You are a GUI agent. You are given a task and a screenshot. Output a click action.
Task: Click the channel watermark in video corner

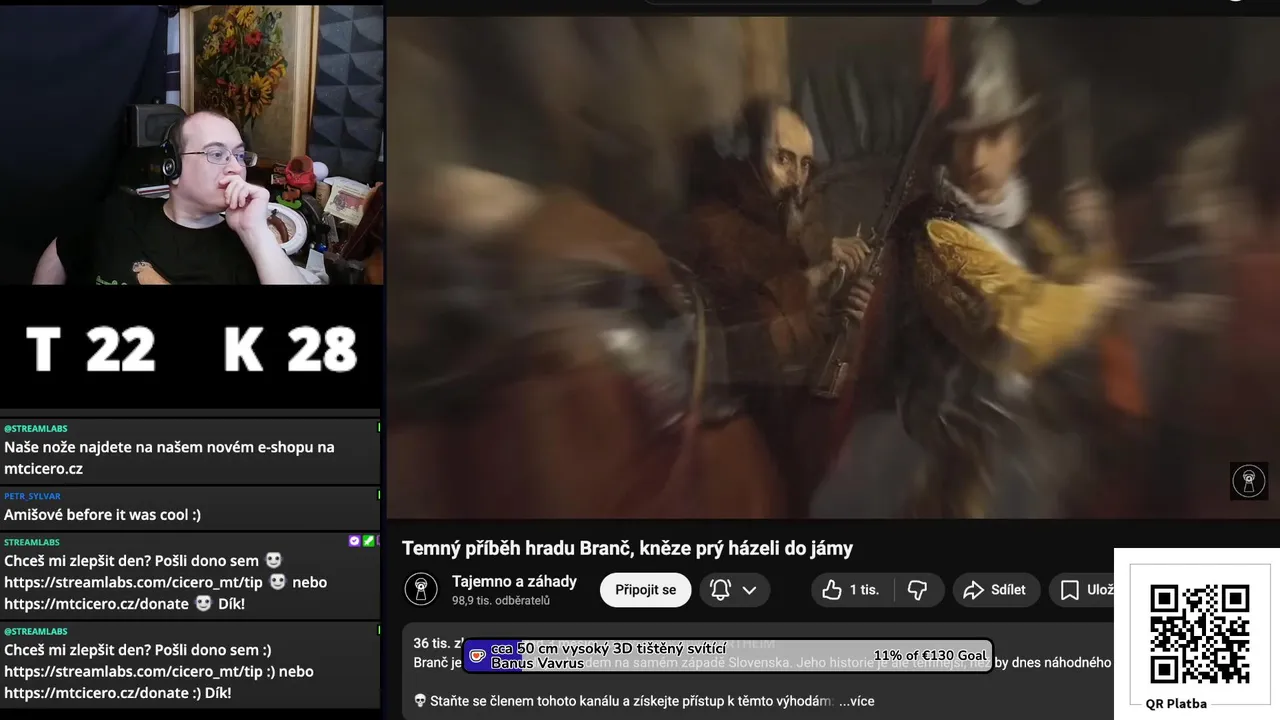(1248, 481)
